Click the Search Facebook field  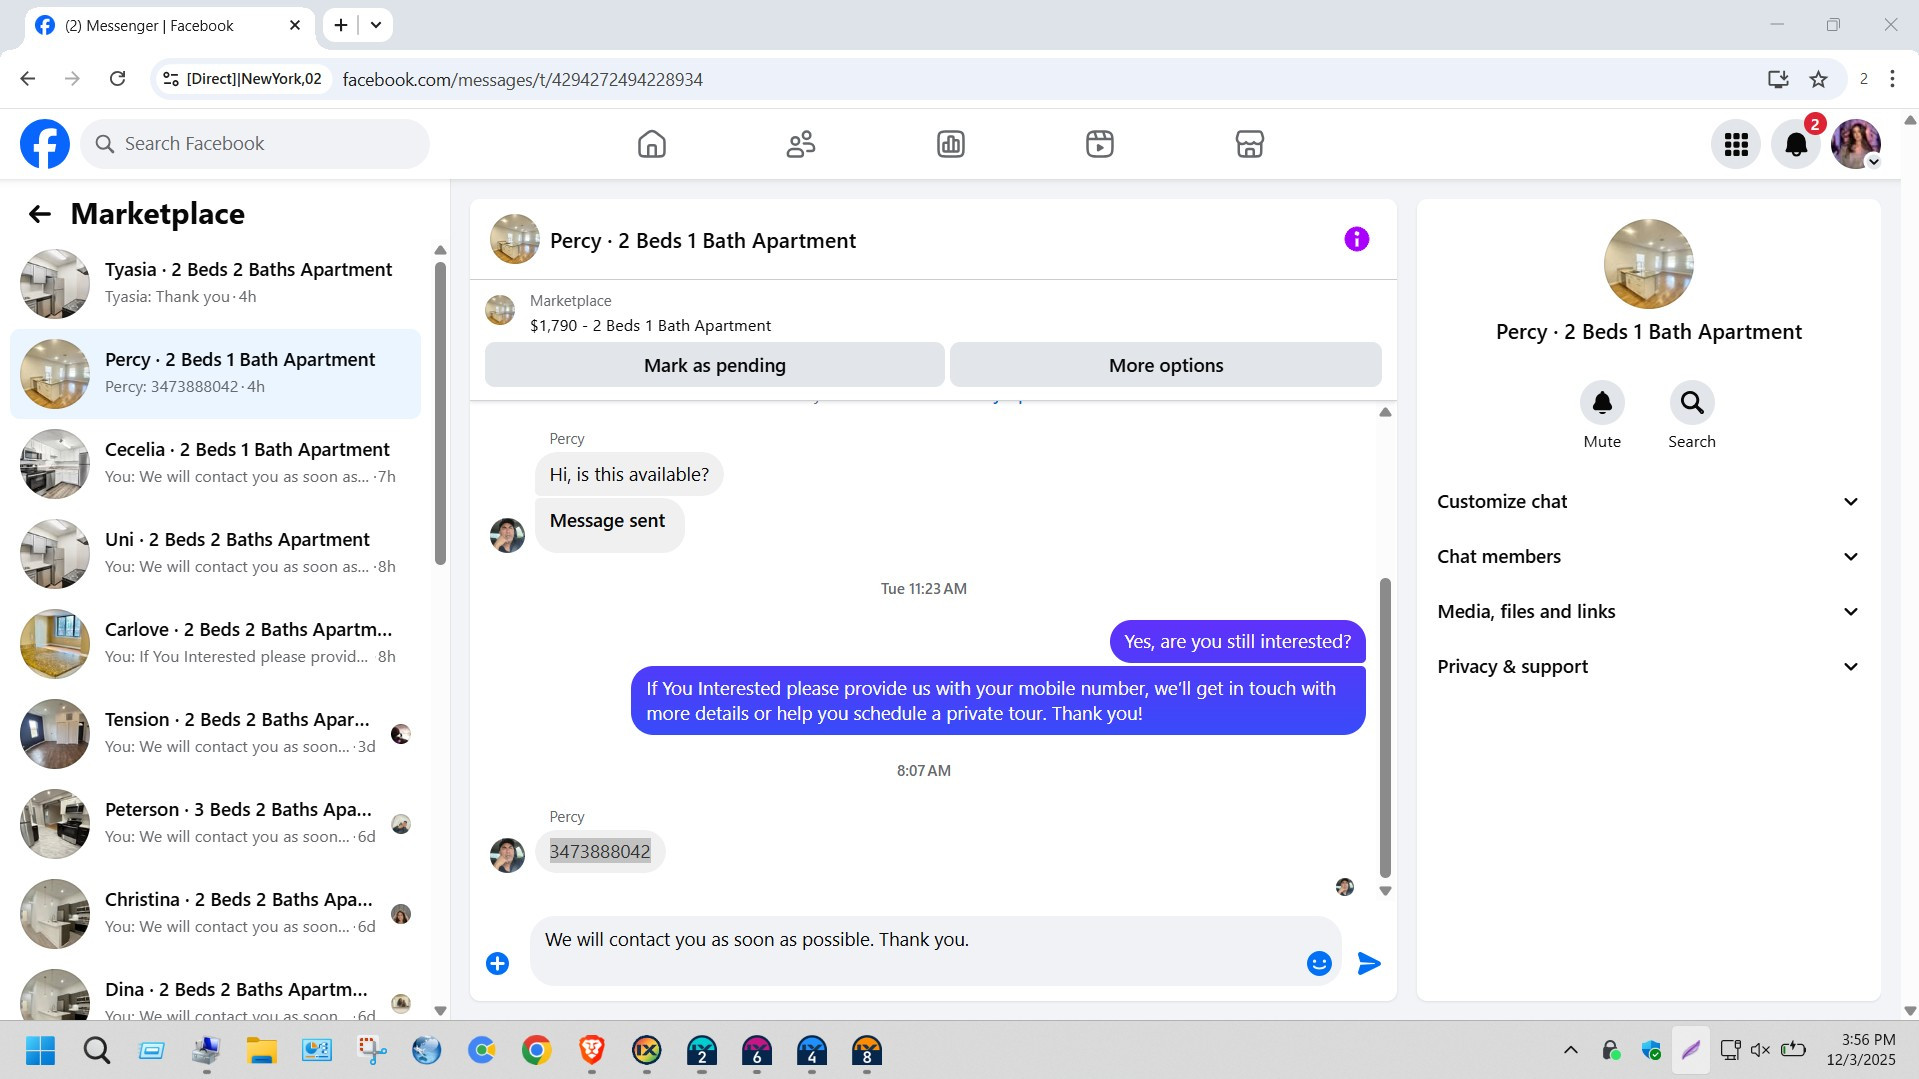click(x=255, y=144)
